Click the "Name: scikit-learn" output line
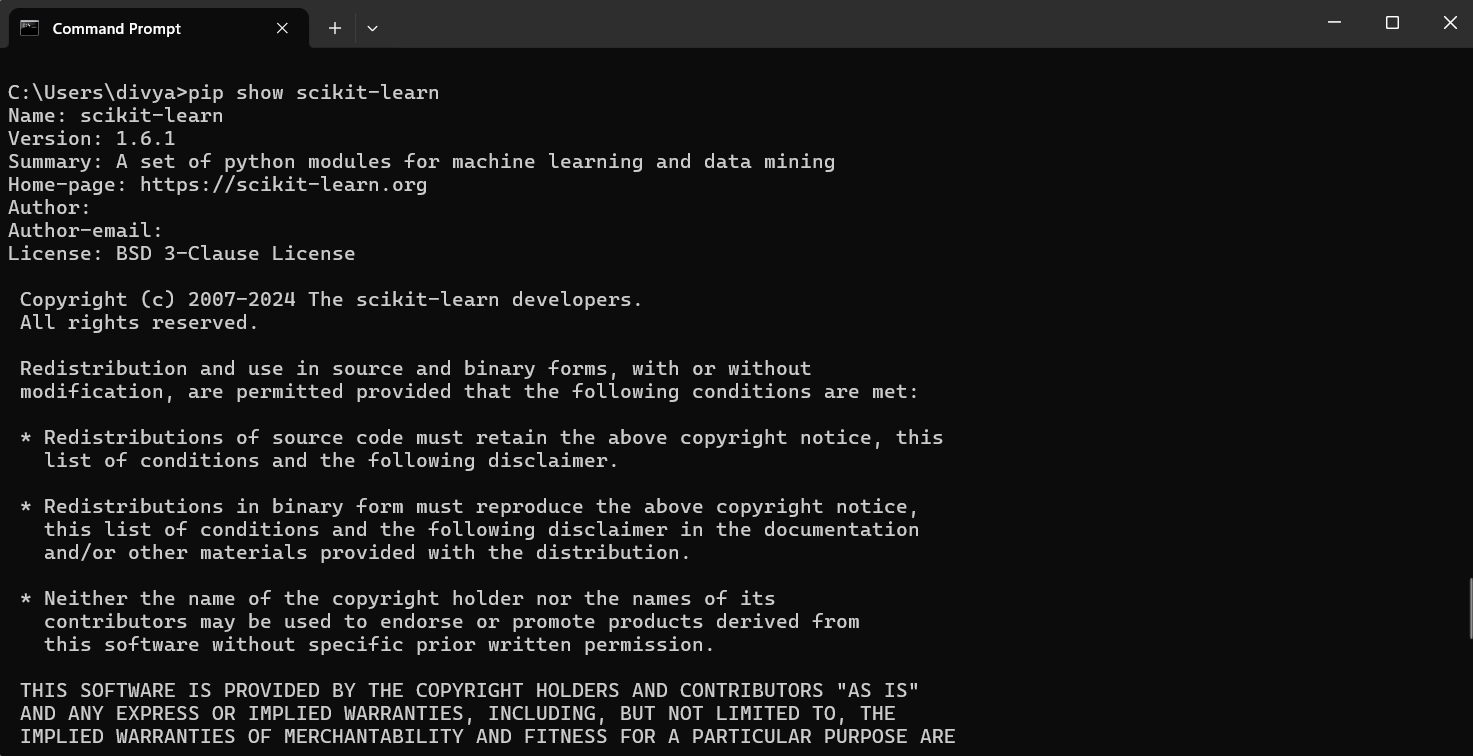 point(116,115)
